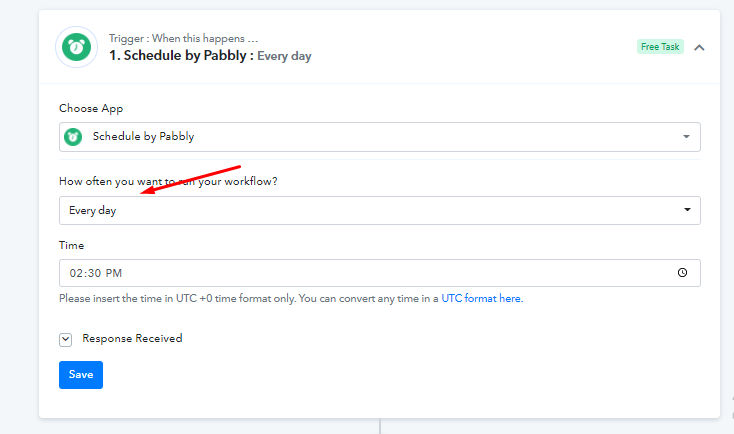The width and height of the screenshot is (734, 434).
Task: Click the Trigger: When this happens text
Action: coord(184,38)
